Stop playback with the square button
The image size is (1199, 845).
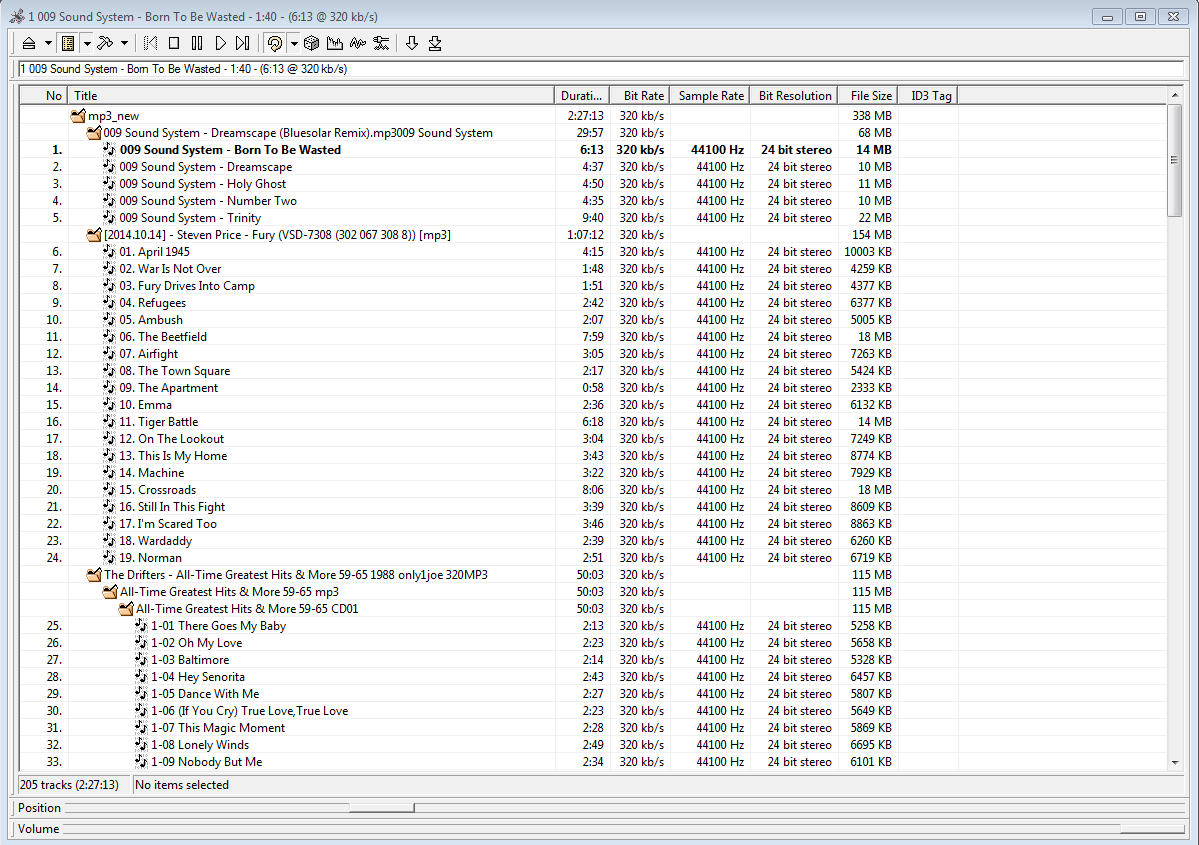(x=174, y=43)
